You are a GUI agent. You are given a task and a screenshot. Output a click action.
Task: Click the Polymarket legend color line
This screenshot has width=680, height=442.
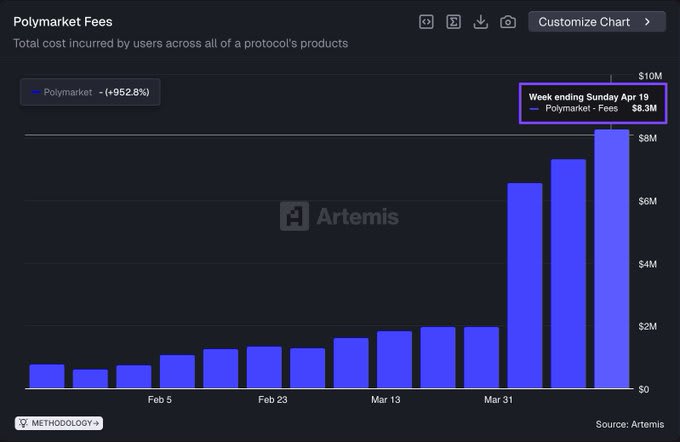point(36,92)
